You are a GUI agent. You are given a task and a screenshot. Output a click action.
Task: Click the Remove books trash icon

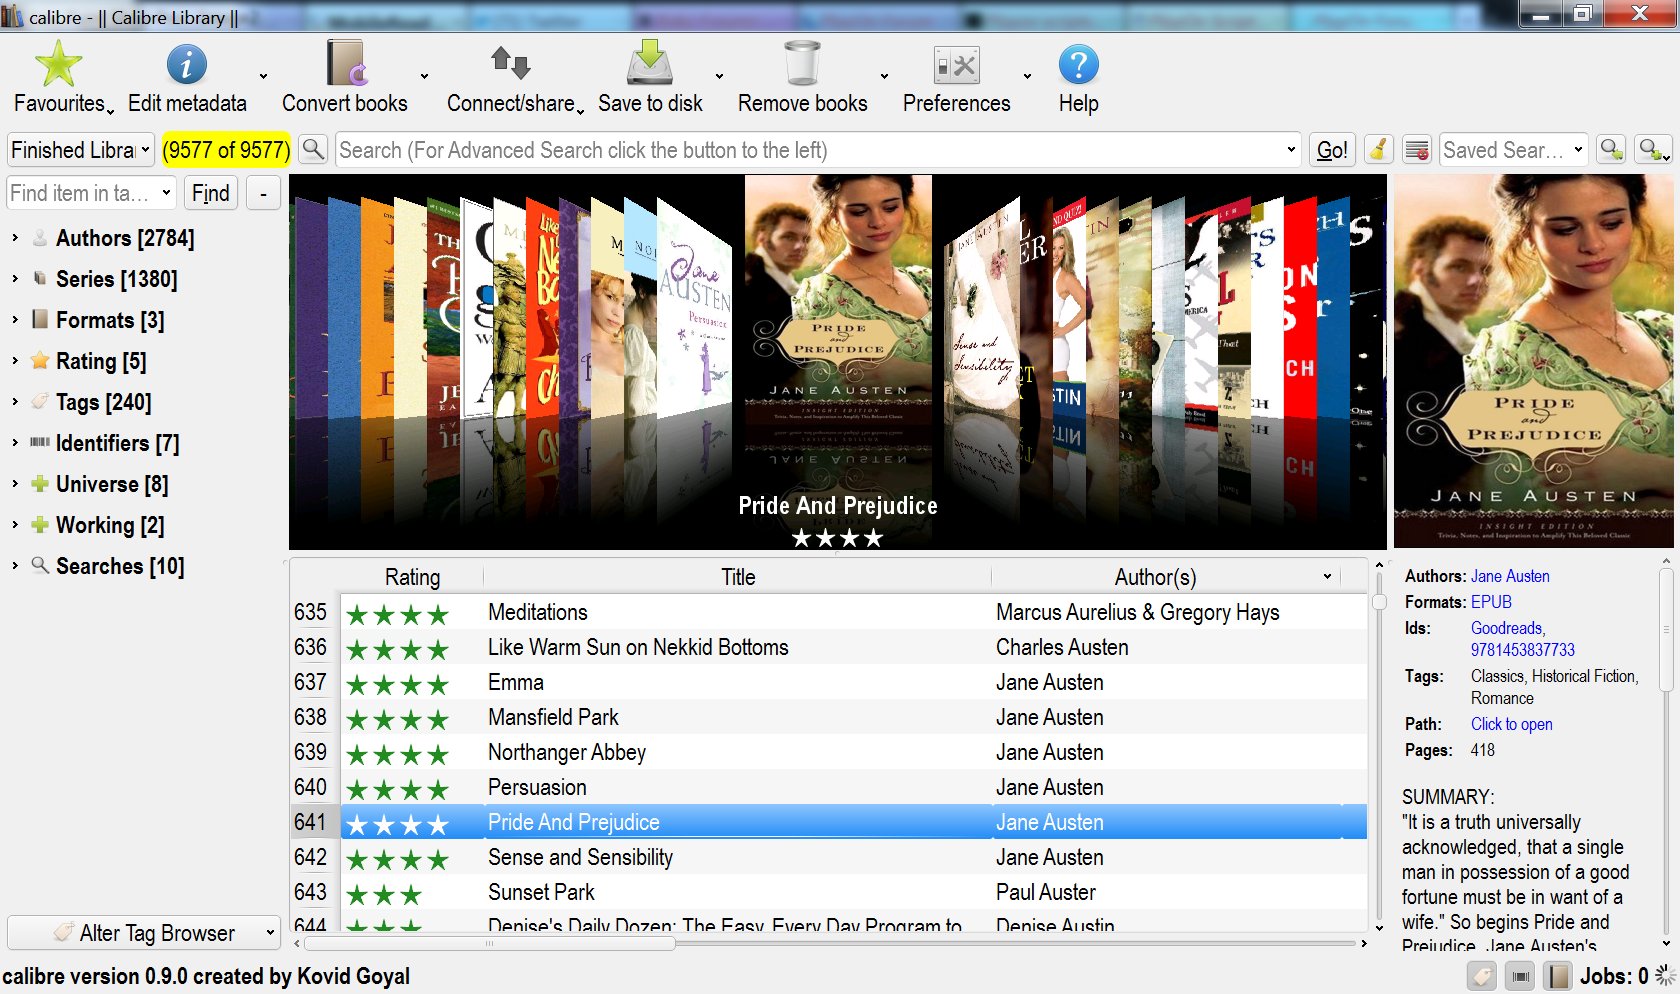[x=802, y=63]
